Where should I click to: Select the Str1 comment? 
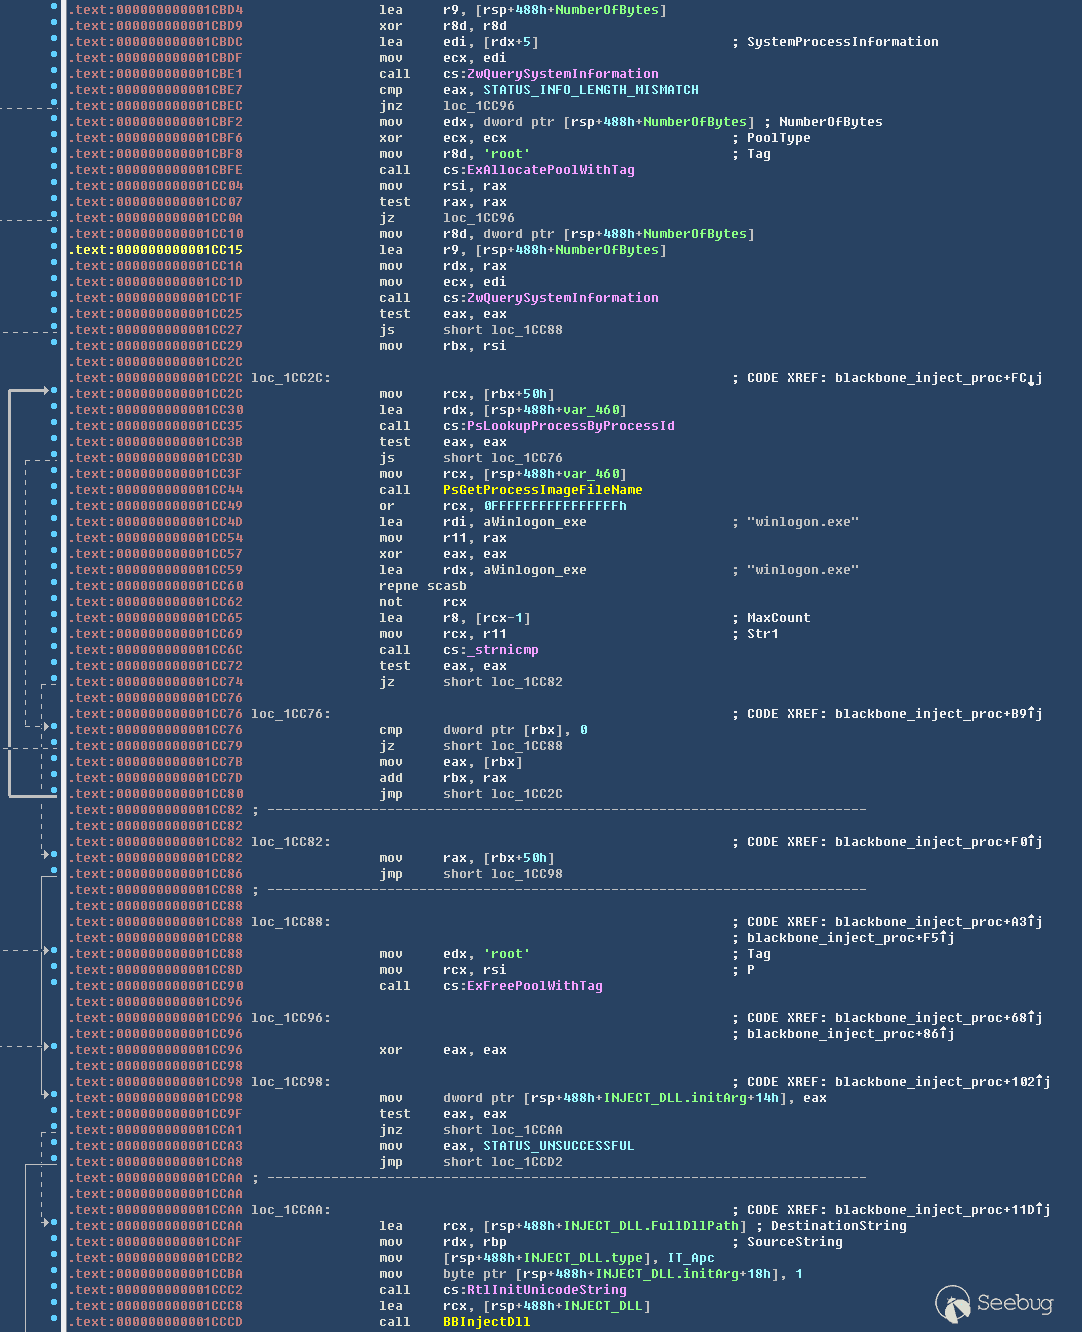pyautogui.click(x=763, y=634)
